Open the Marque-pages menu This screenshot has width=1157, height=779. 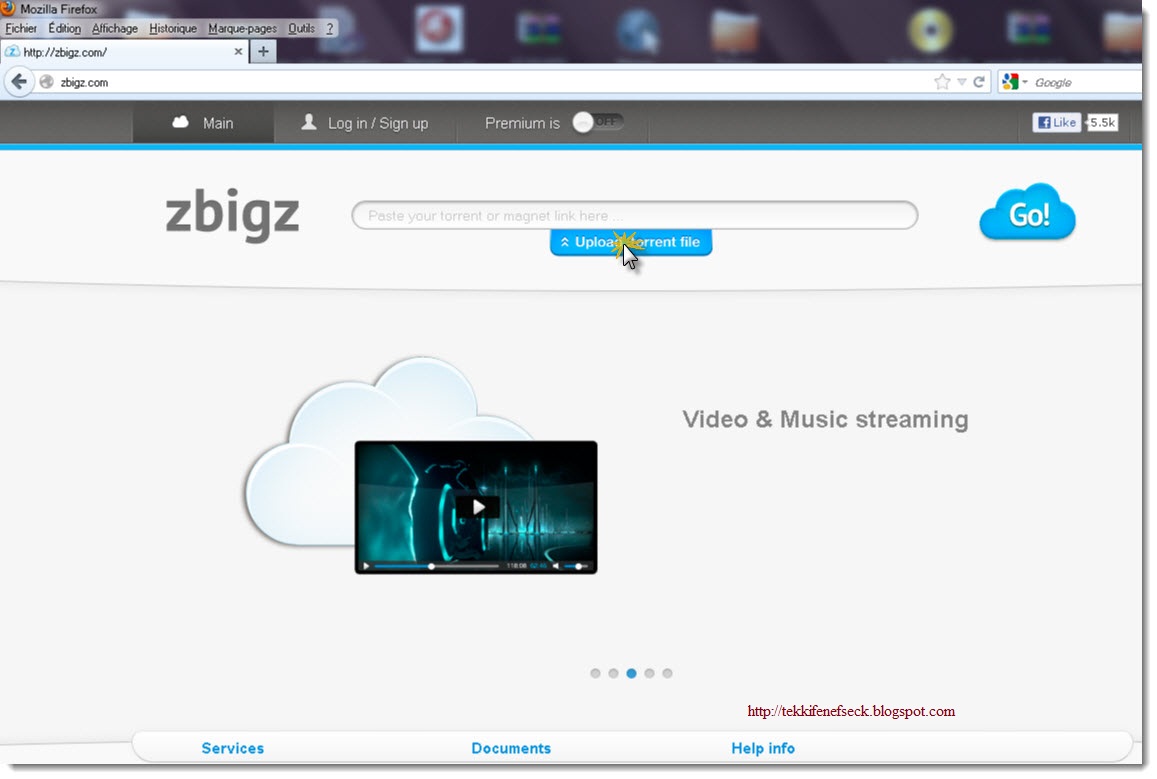pos(242,28)
